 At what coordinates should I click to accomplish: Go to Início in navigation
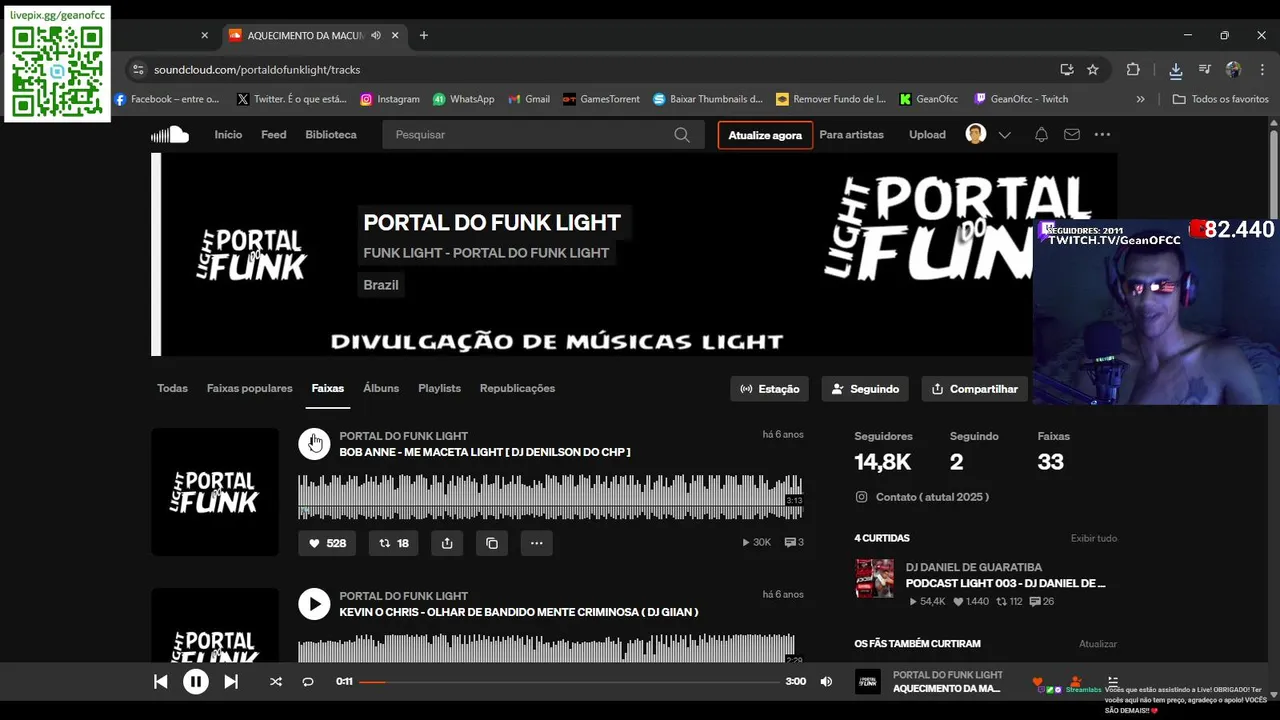(228, 135)
